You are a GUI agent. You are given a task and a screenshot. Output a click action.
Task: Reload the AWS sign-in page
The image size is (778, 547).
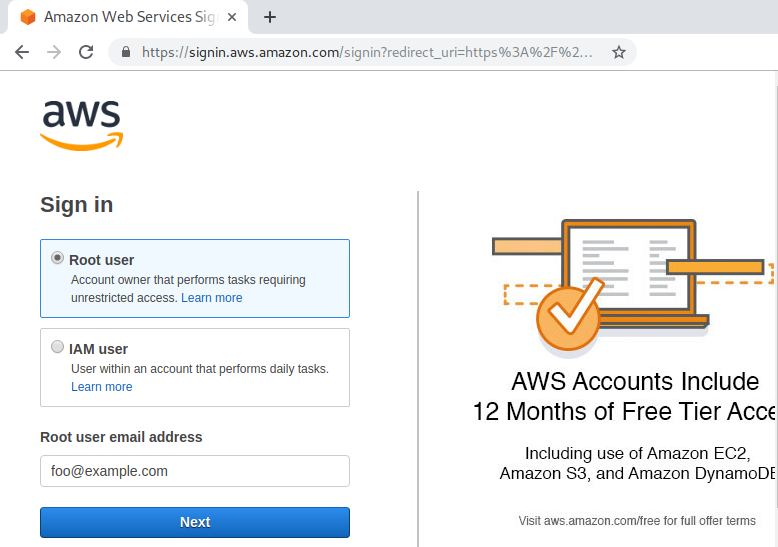click(86, 52)
